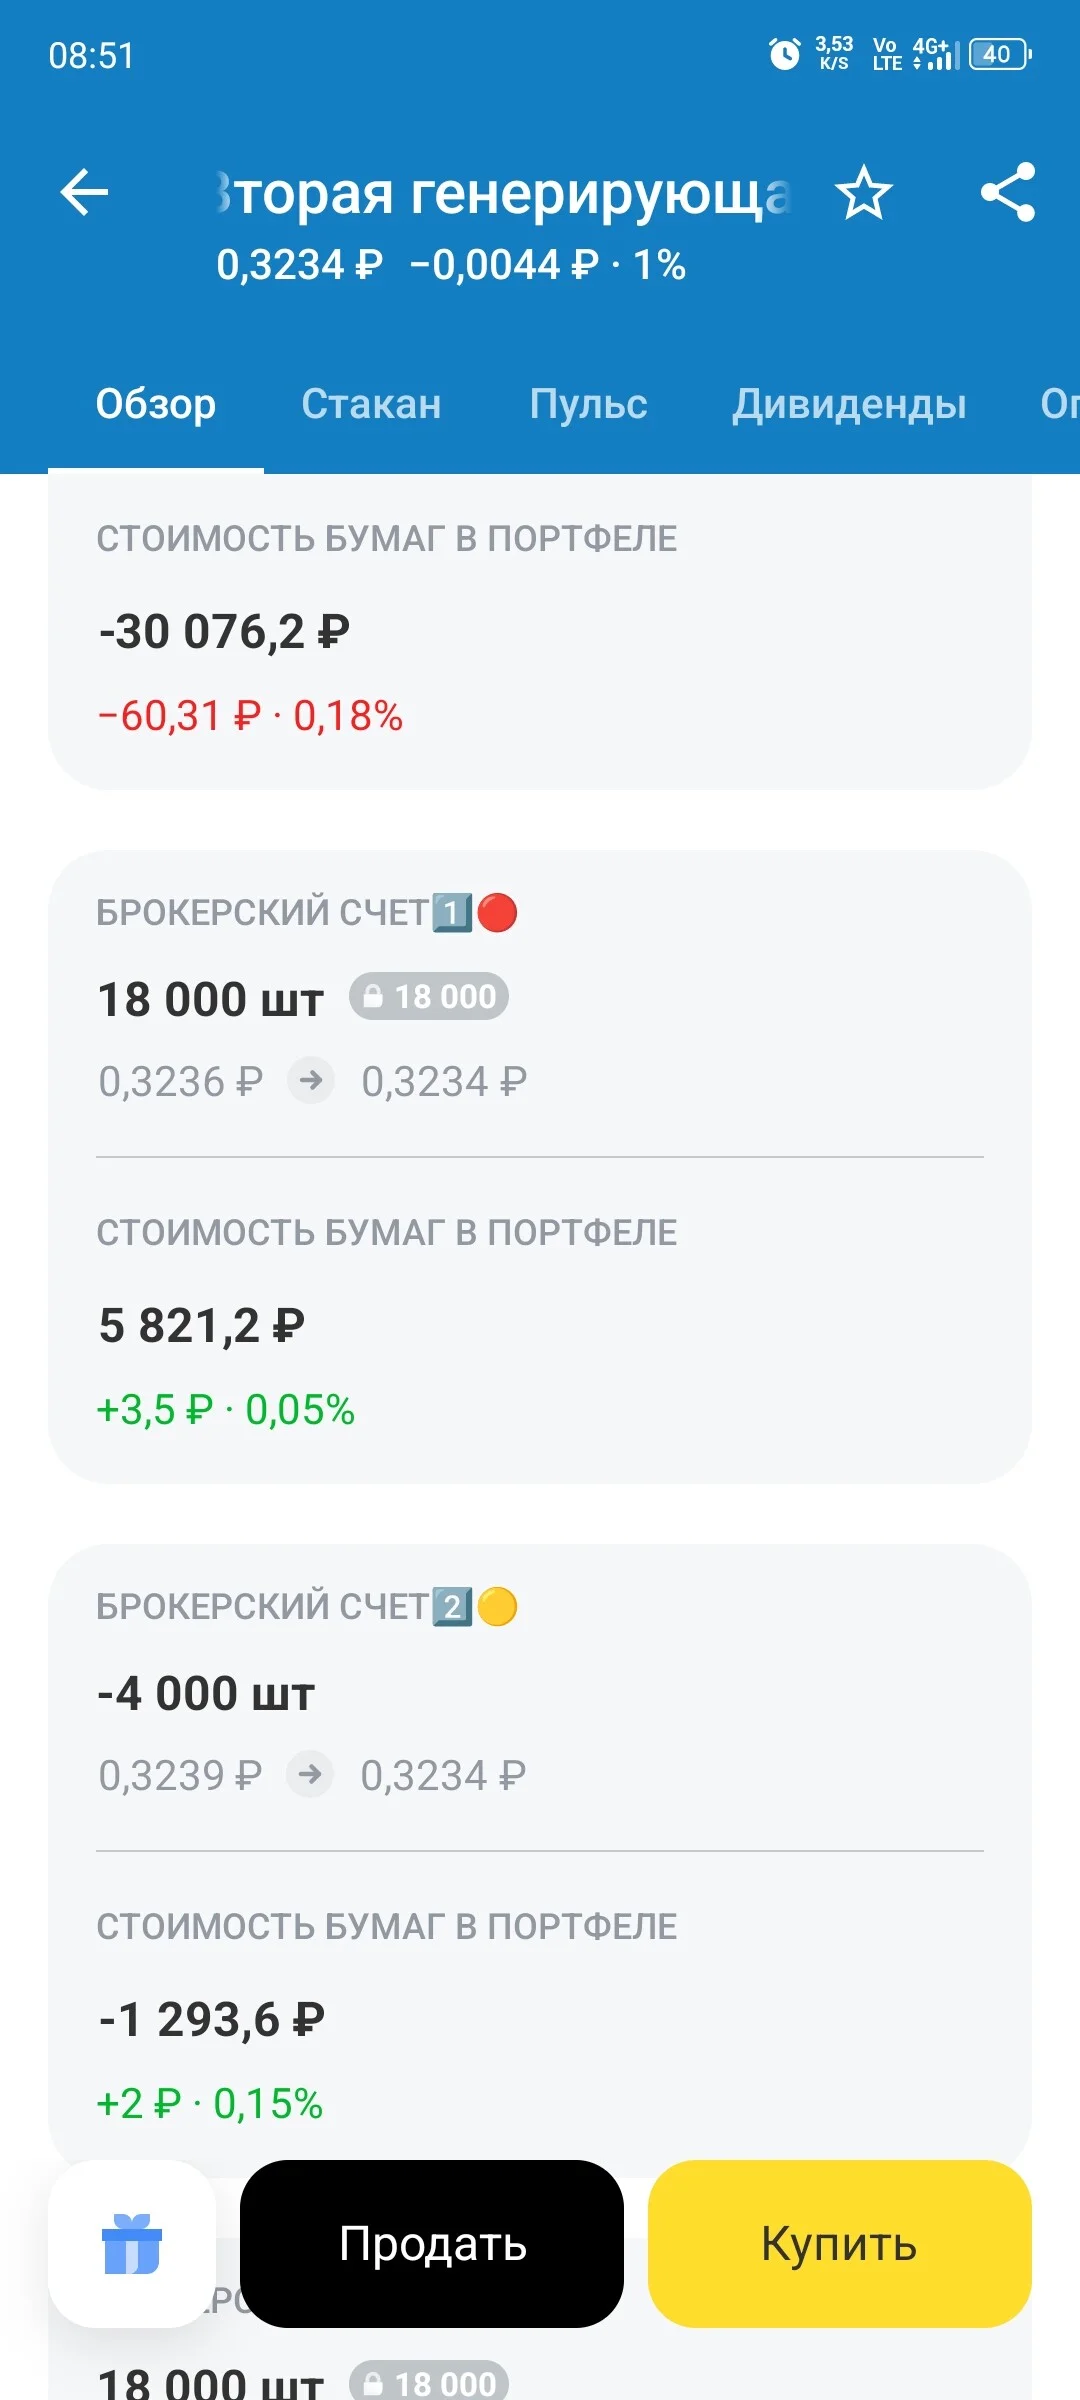Open the Брокерский счет 1 card
Screen dimensions: 1080x2400
540,1167
